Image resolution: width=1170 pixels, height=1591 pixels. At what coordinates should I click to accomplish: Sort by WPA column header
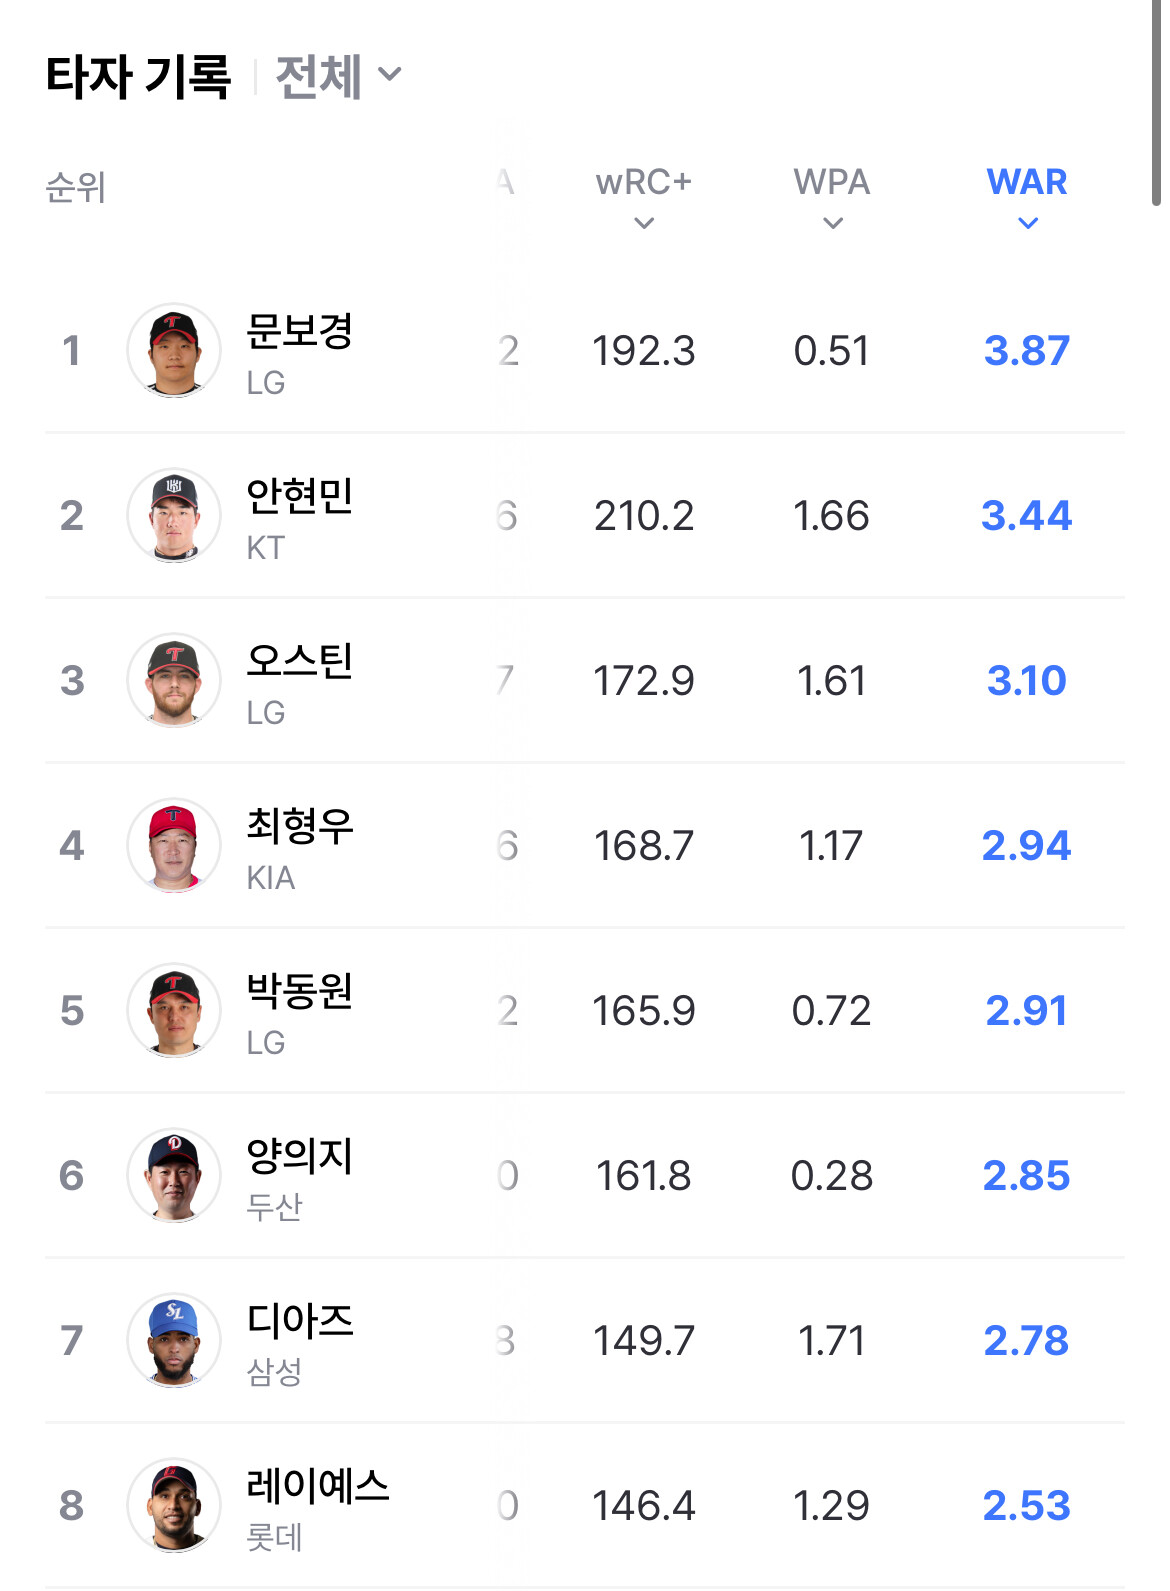(x=831, y=182)
